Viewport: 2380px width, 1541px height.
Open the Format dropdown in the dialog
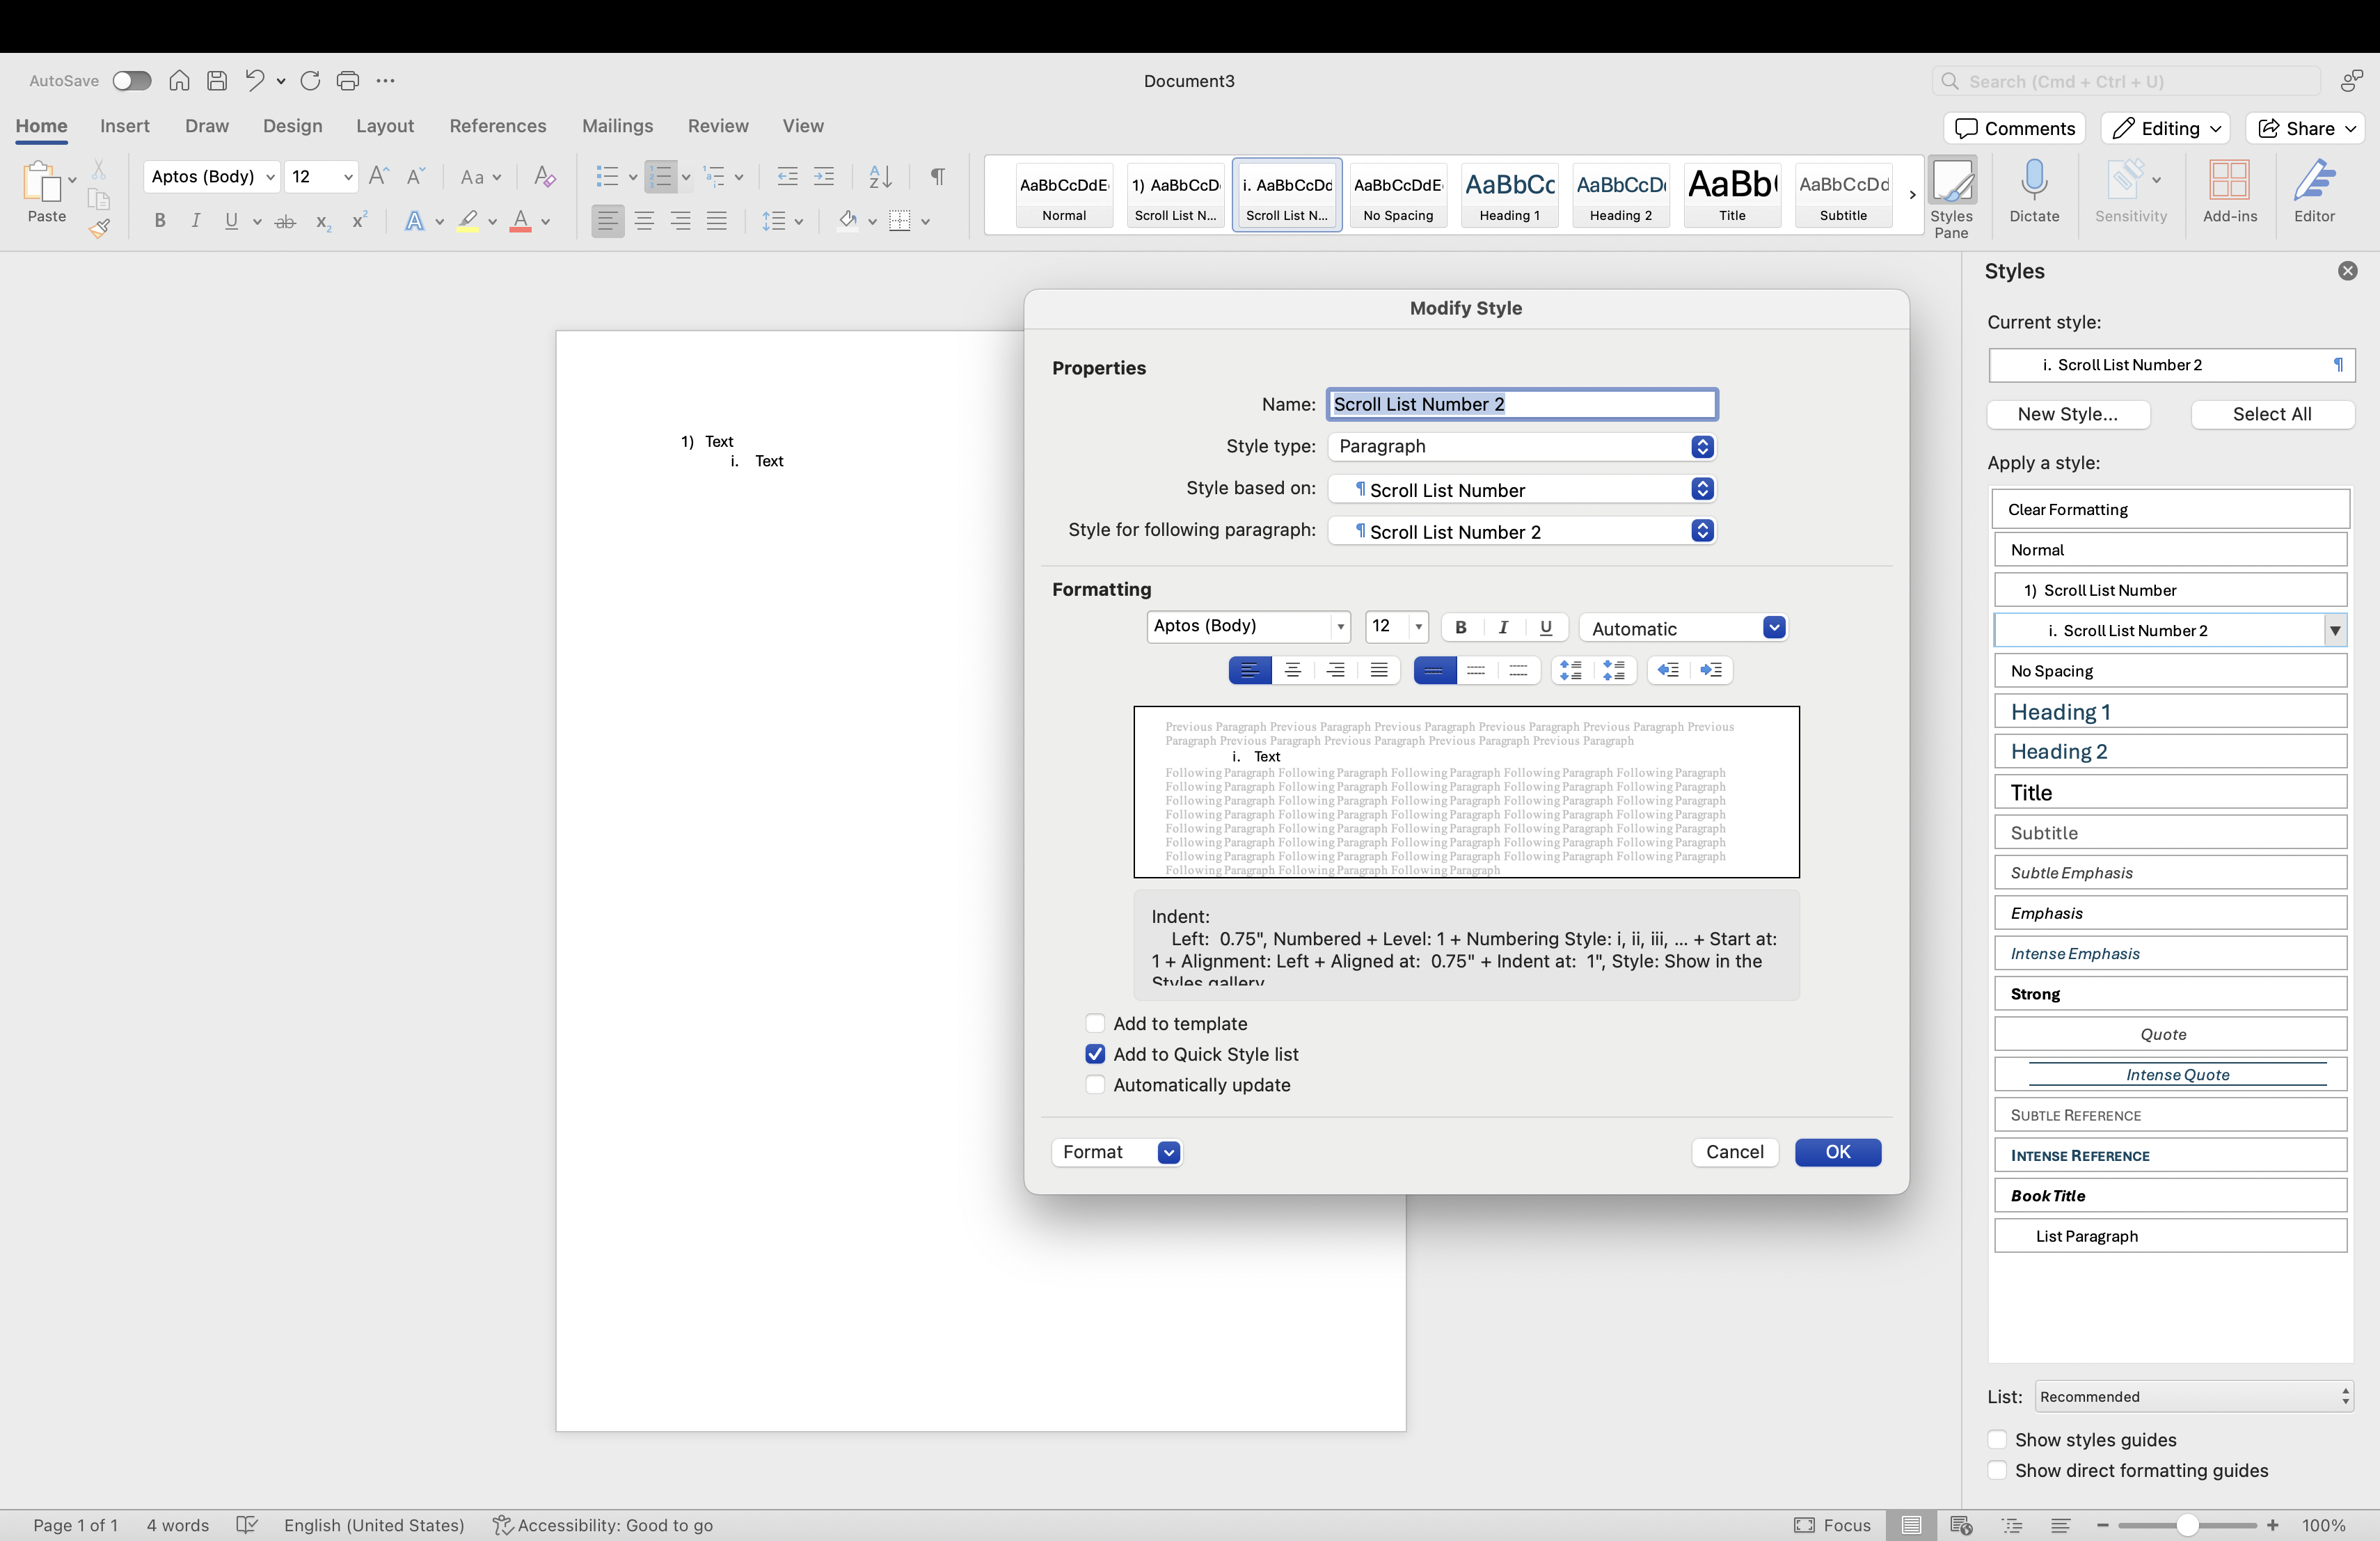(x=1116, y=1152)
